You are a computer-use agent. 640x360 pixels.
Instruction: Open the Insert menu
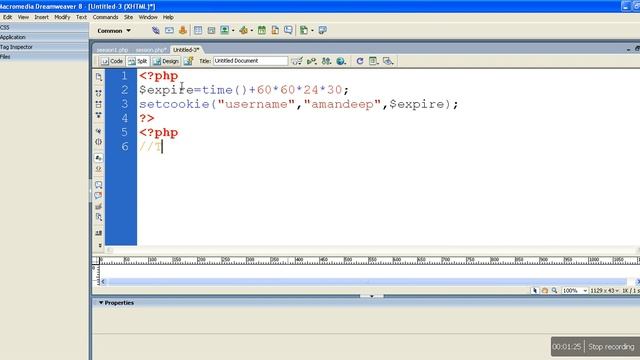(x=41, y=17)
